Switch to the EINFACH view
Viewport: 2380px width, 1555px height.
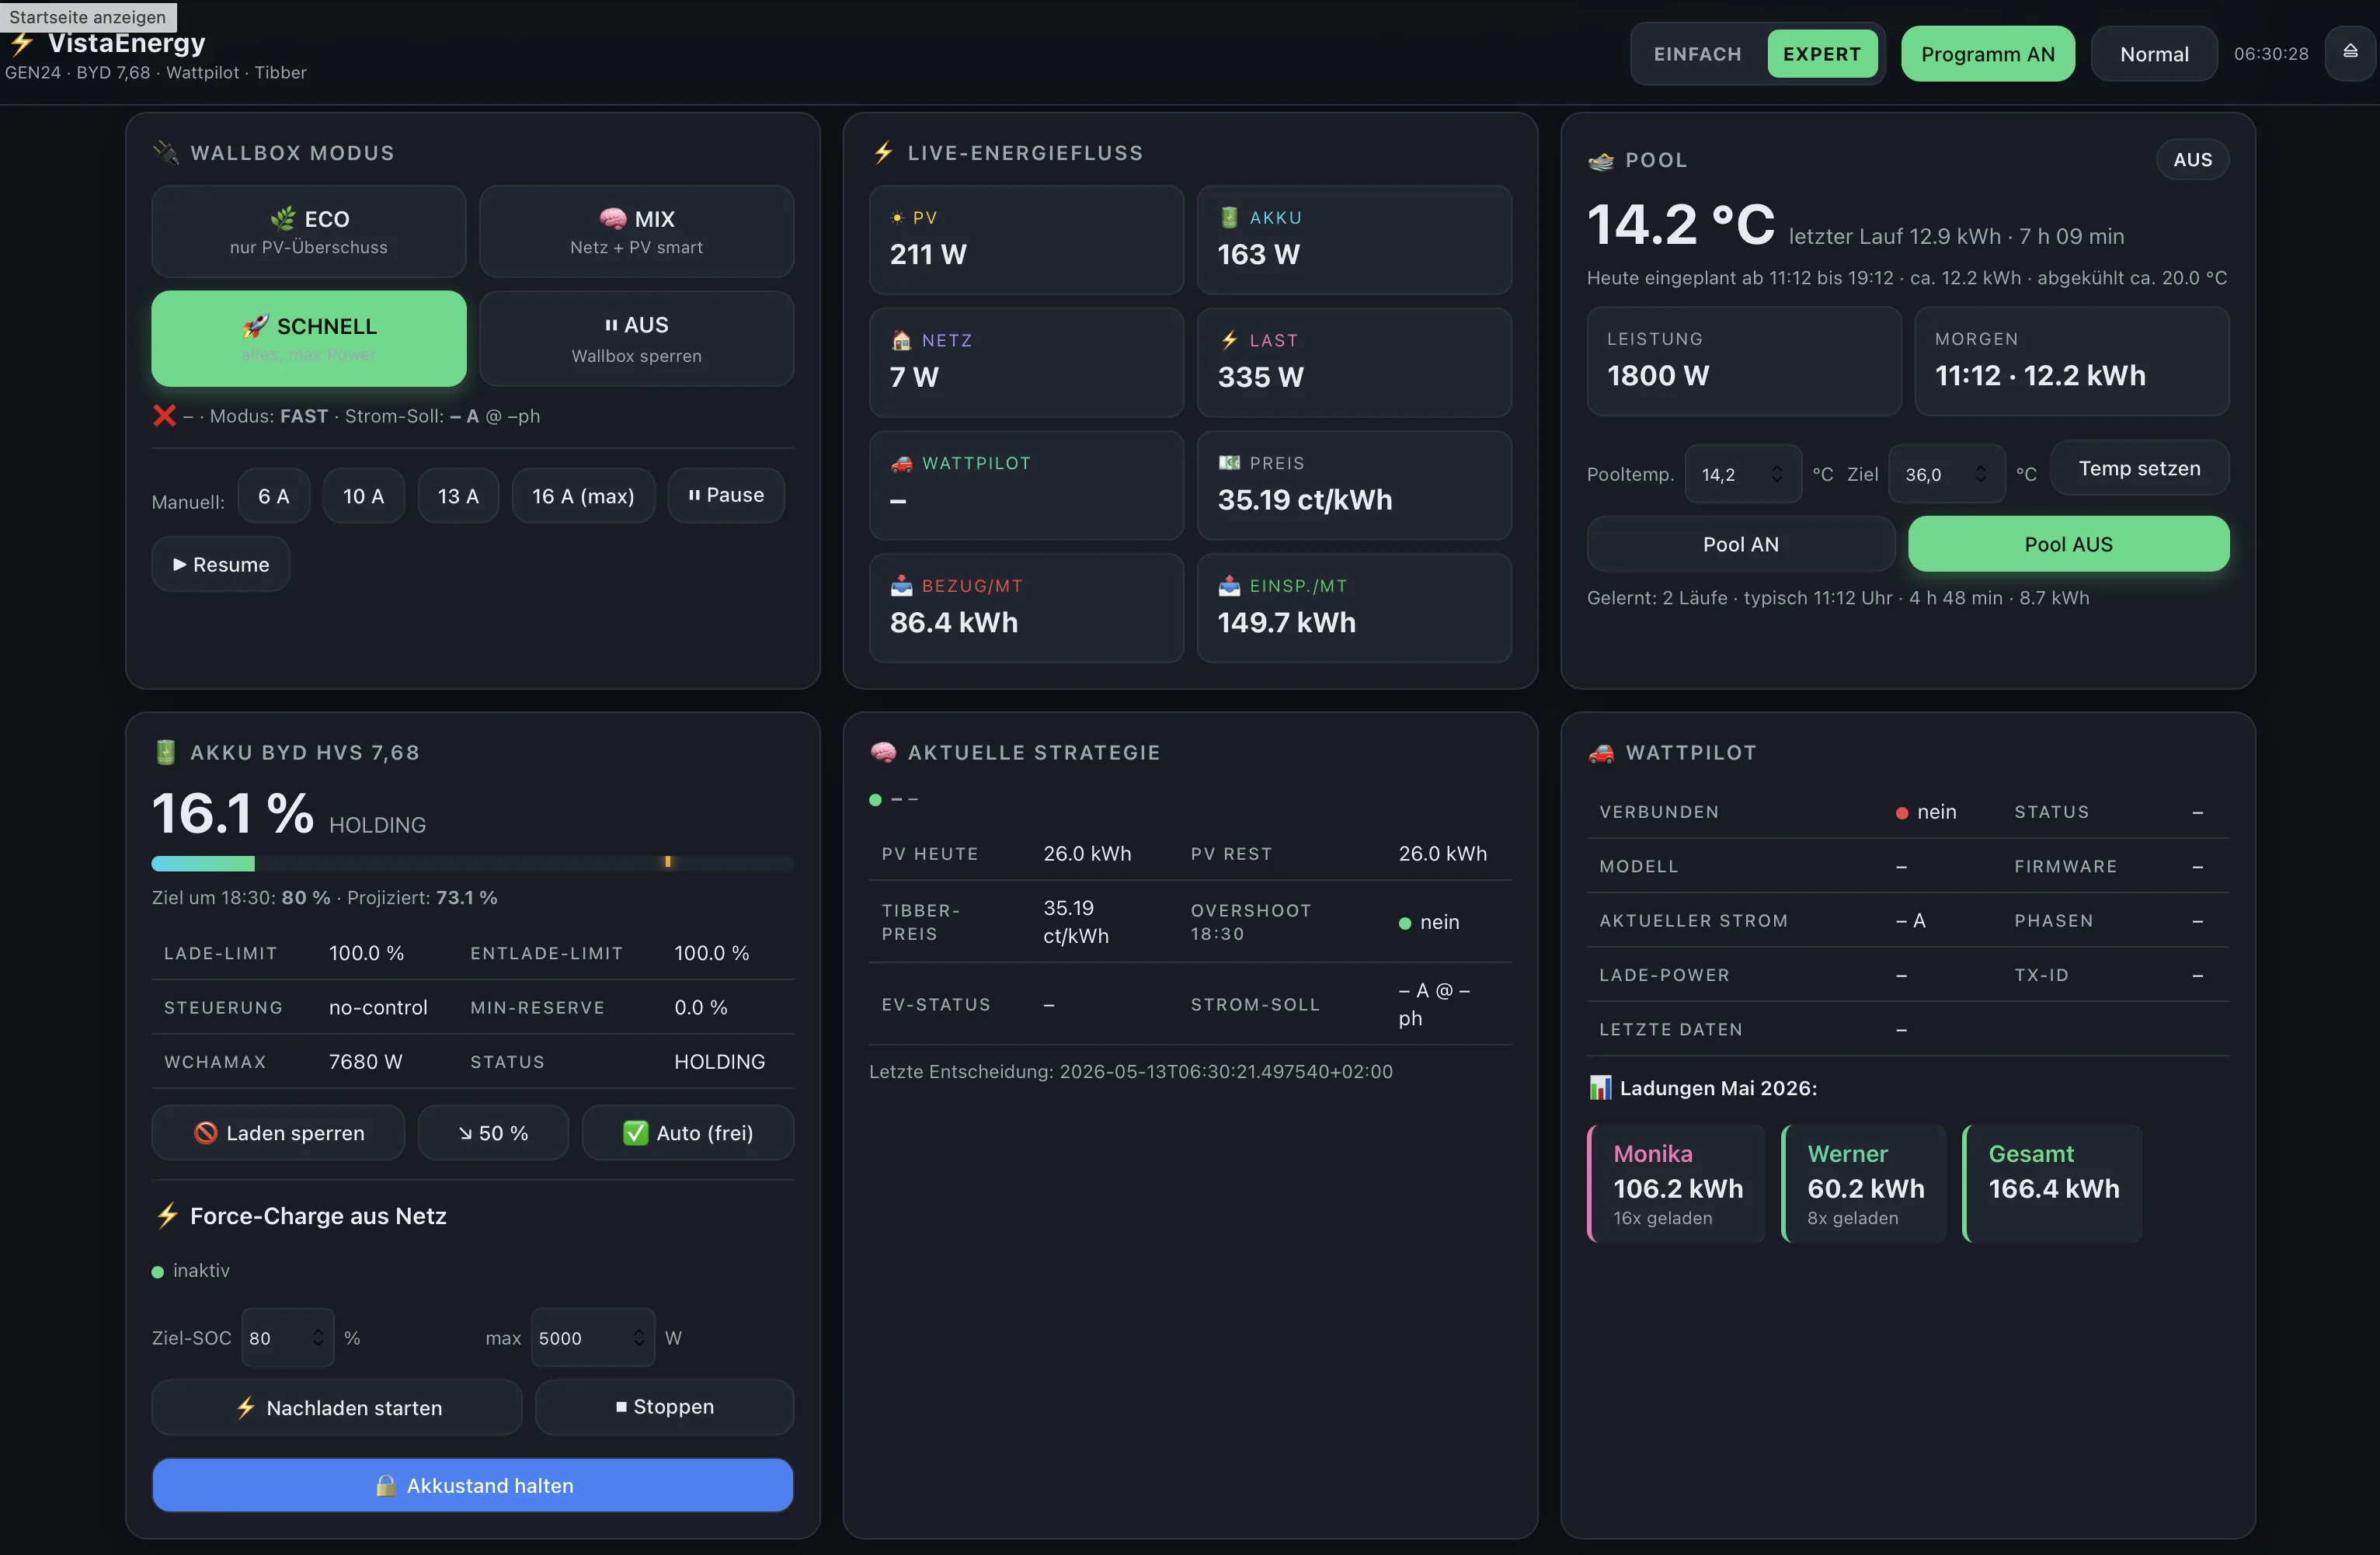tap(1697, 54)
